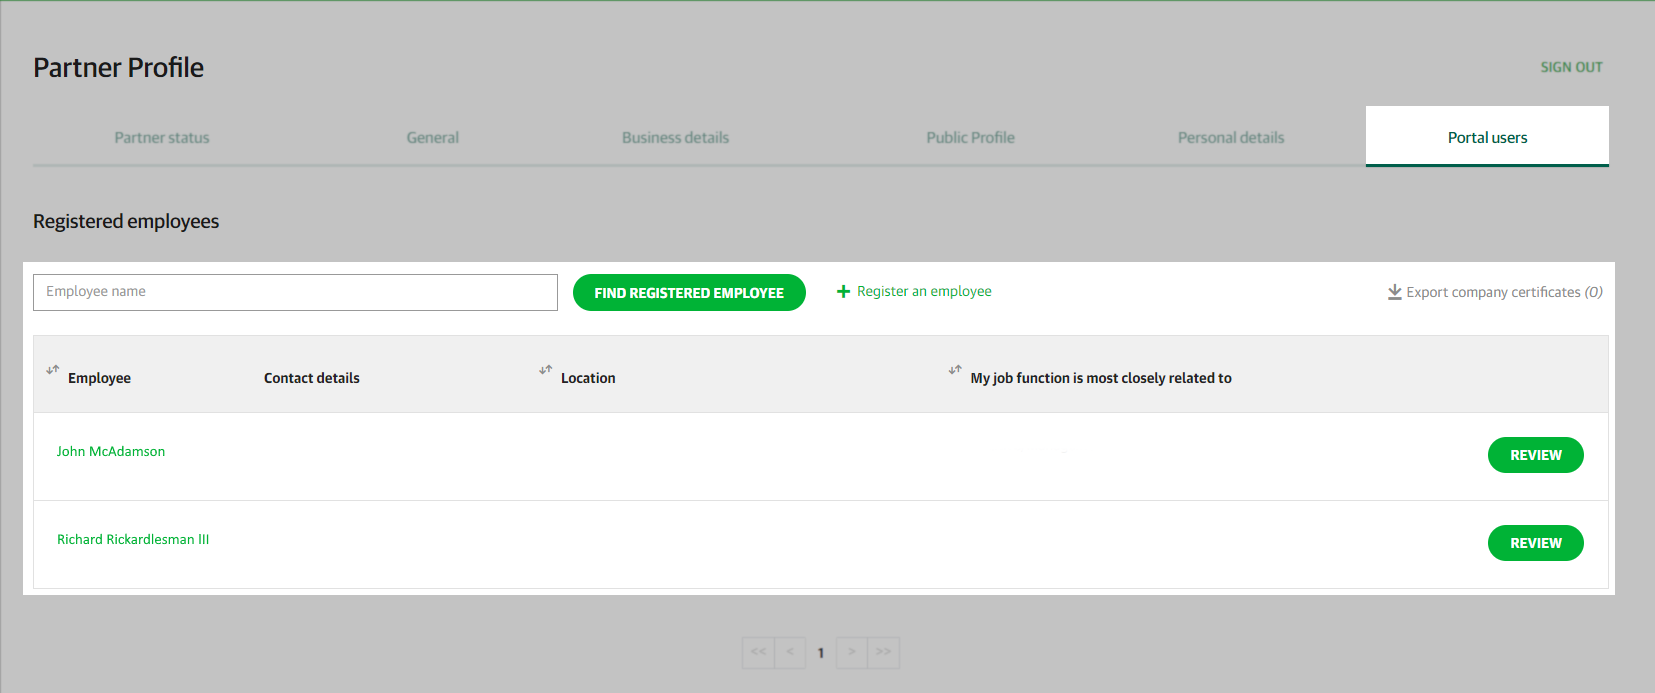Select the Personal details tab
This screenshot has width=1655, height=693.
[1231, 137]
